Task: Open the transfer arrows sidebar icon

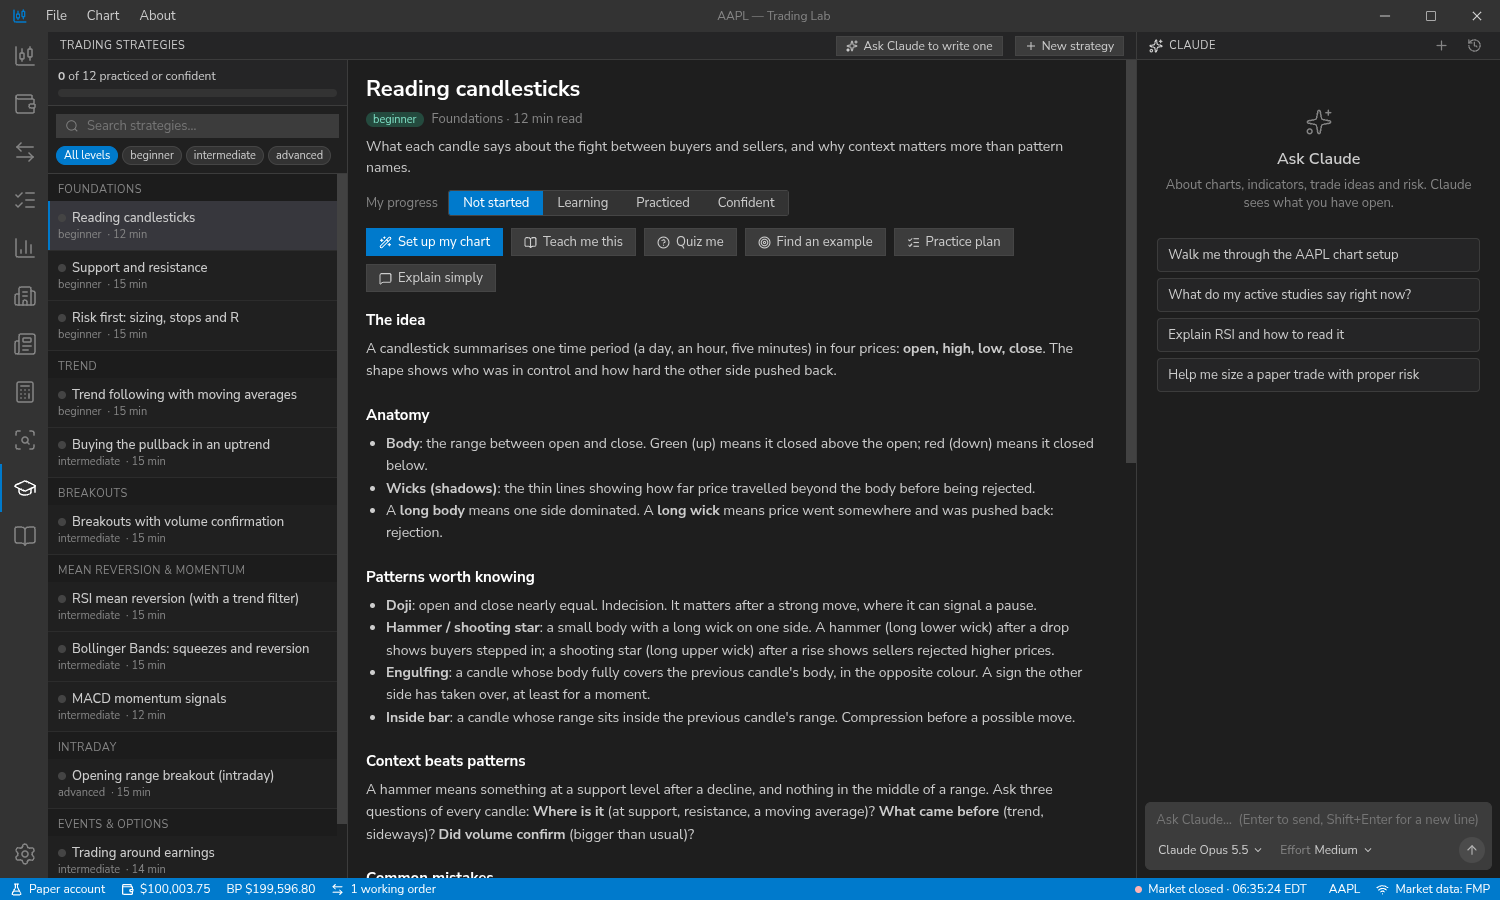Action: [25, 152]
